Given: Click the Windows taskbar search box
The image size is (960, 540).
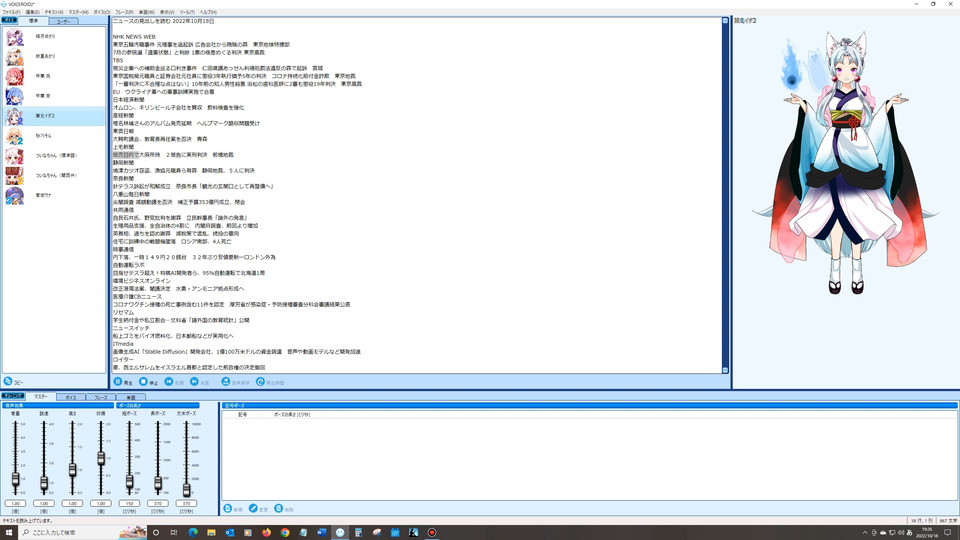Looking at the screenshot, I should (83, 532).
